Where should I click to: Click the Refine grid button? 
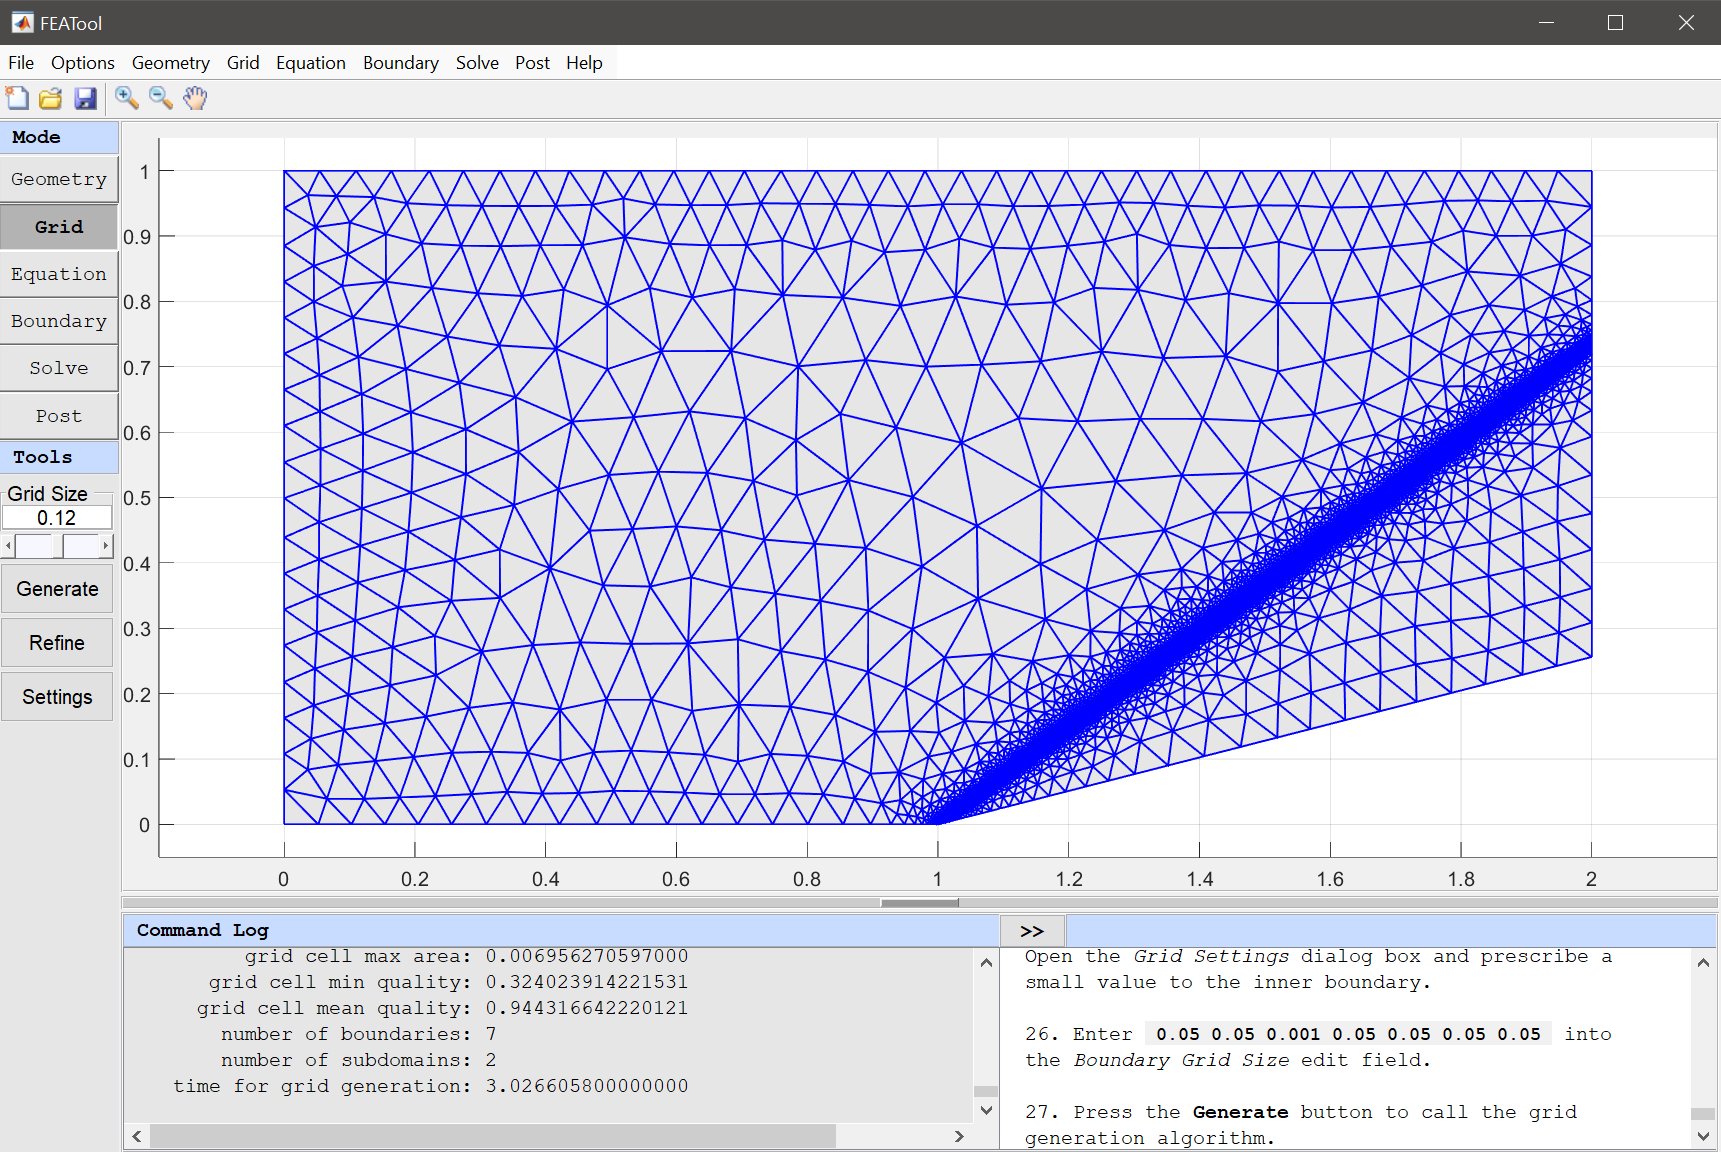point(57,643)
